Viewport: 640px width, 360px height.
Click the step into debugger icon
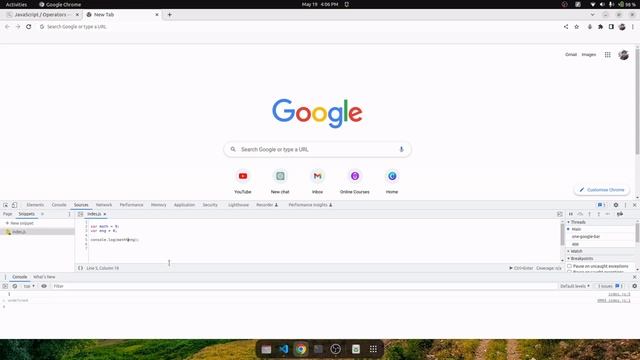tap(589, 214)
